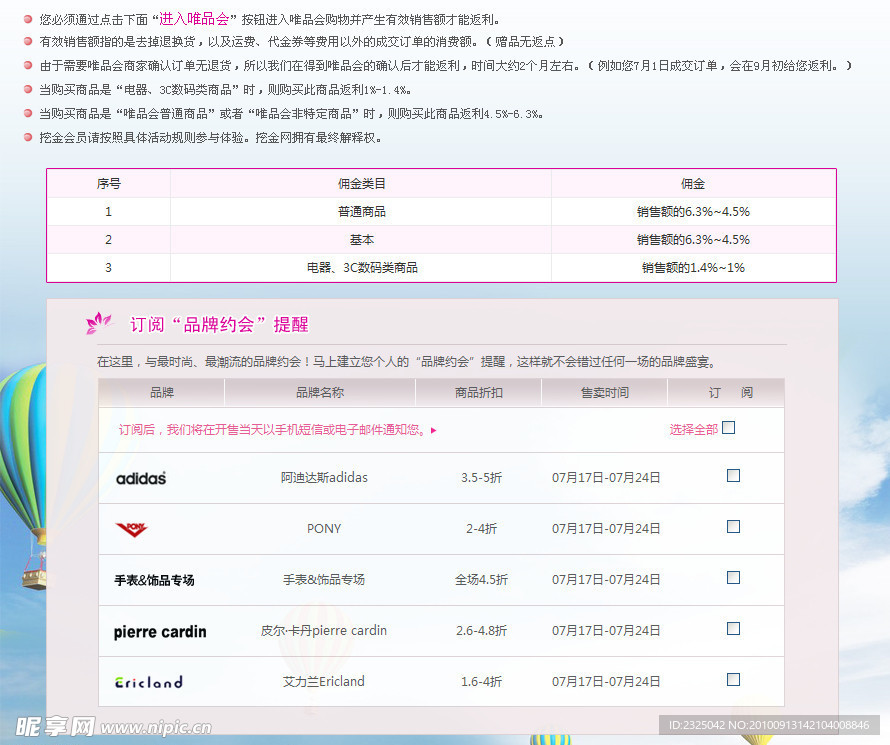Check the PONY subscription checkbox
The image size is (890, 745).
[733, 526]
